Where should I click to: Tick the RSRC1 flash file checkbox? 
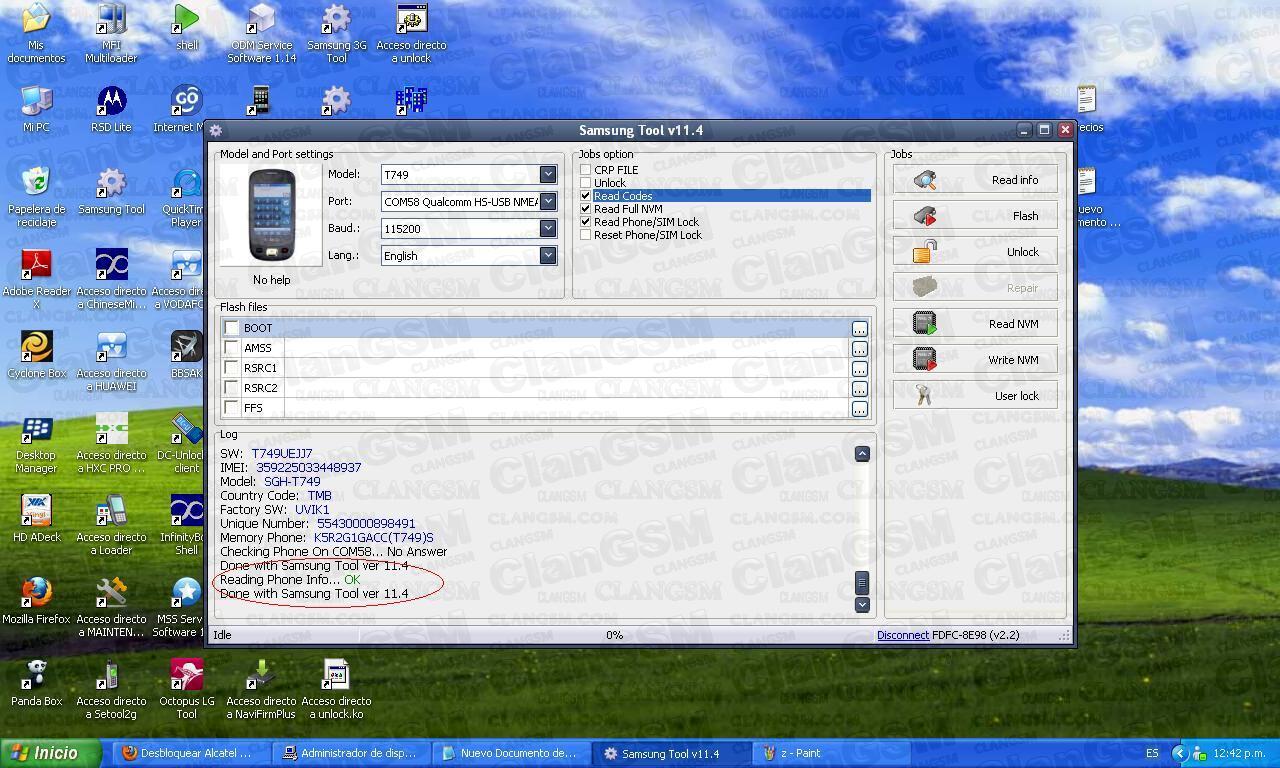pos(232,368)
